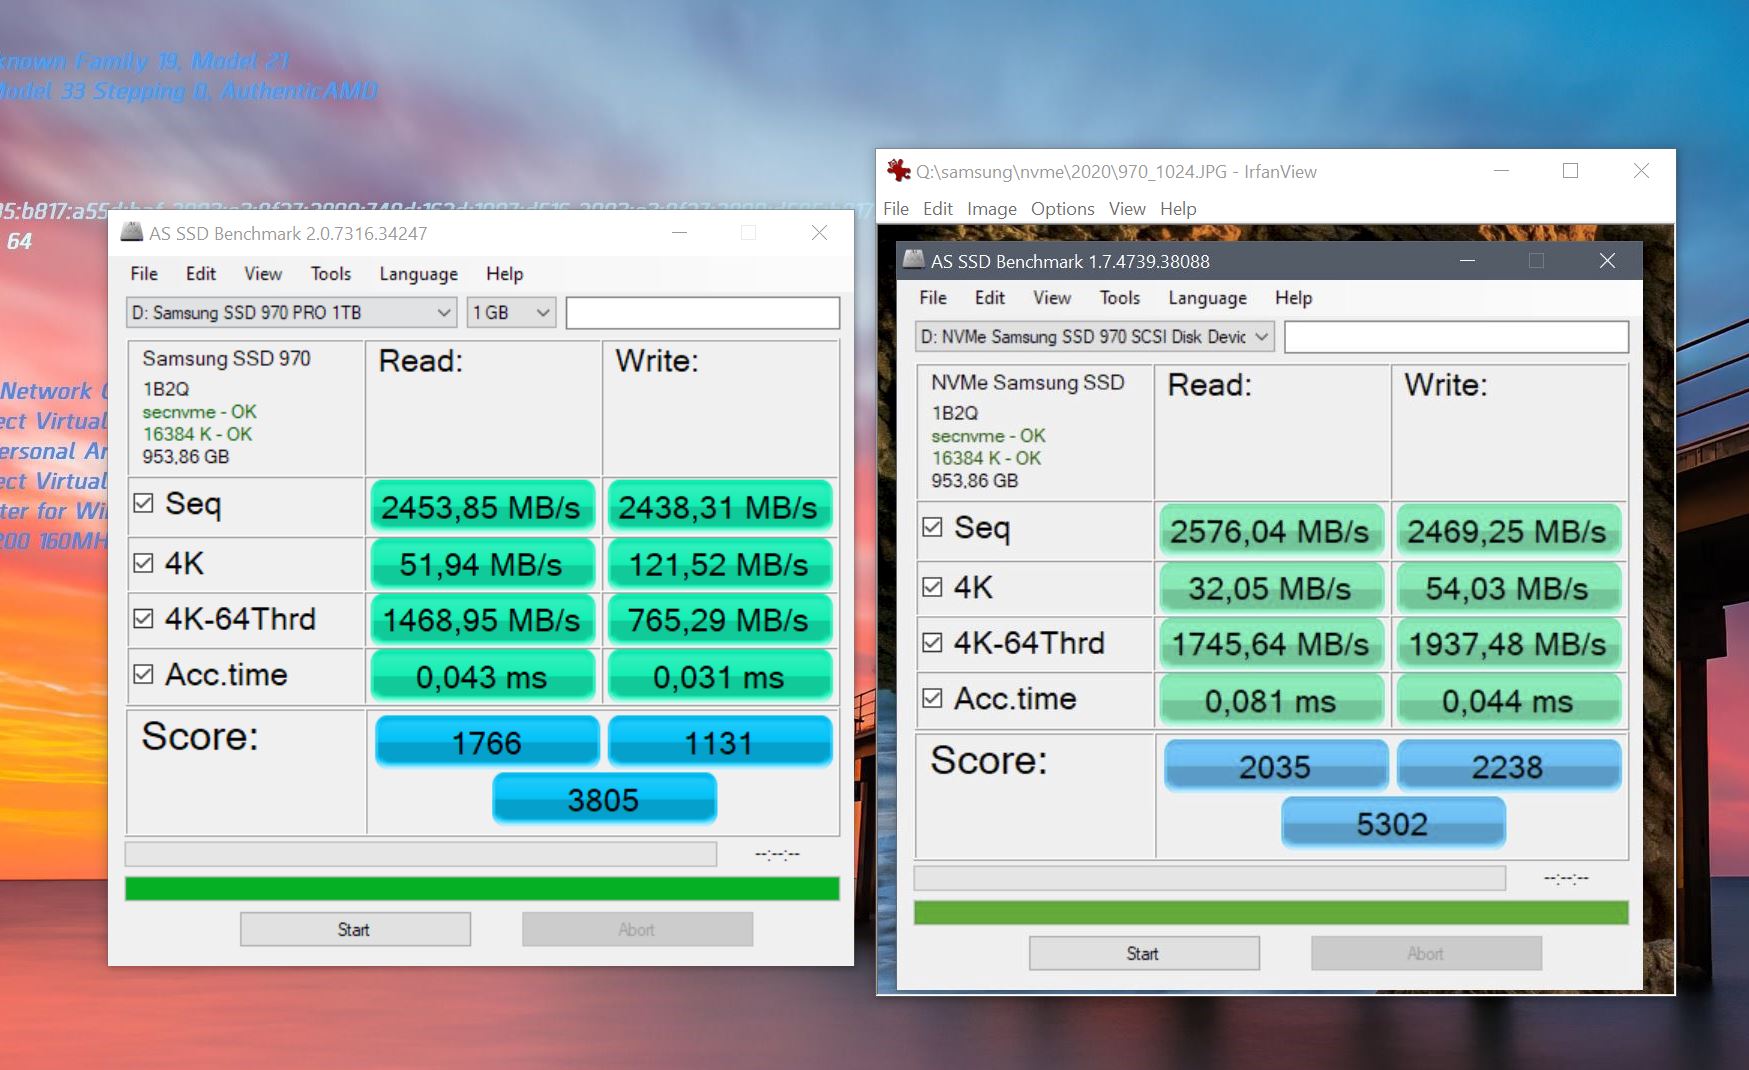Open IrfanView Help menu
The width and height of the screenshot is (1749, 1070).
pos(1178,208)
